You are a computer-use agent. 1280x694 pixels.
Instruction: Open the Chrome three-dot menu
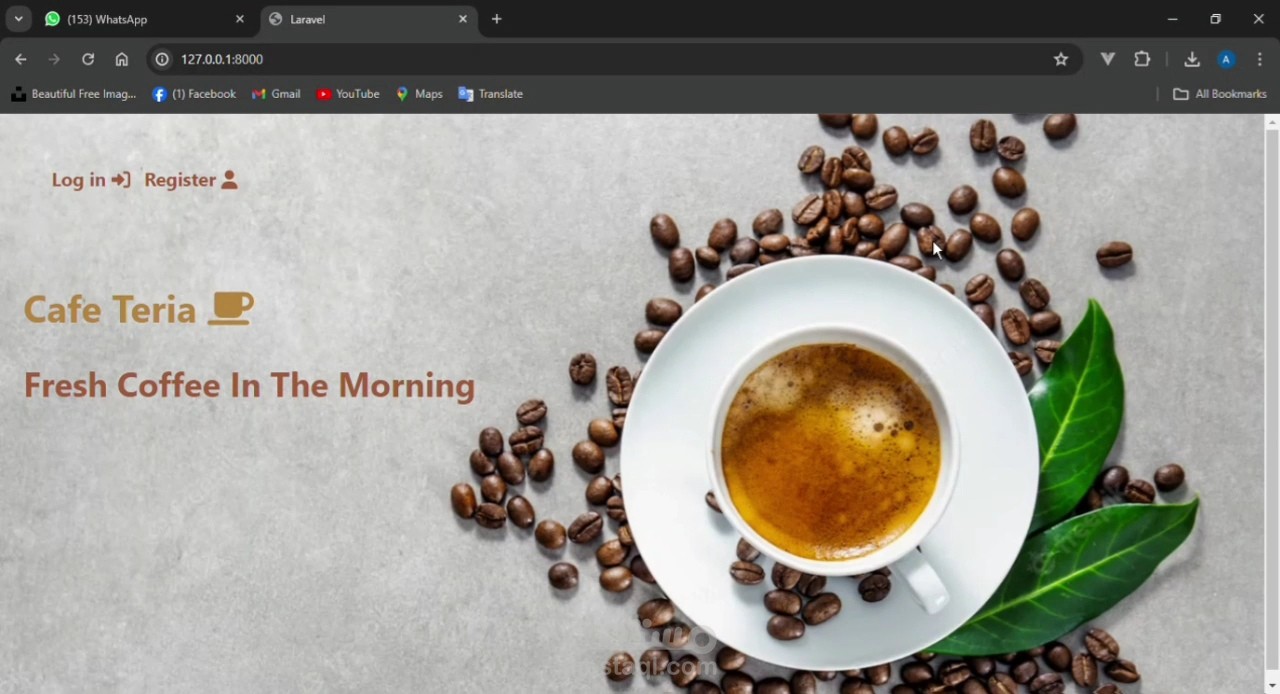coord(1260,59)
